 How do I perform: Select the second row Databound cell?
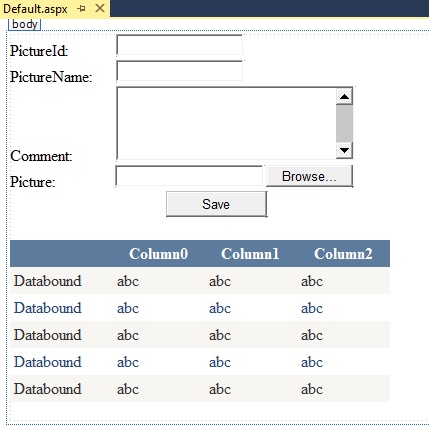coord(48,308)
